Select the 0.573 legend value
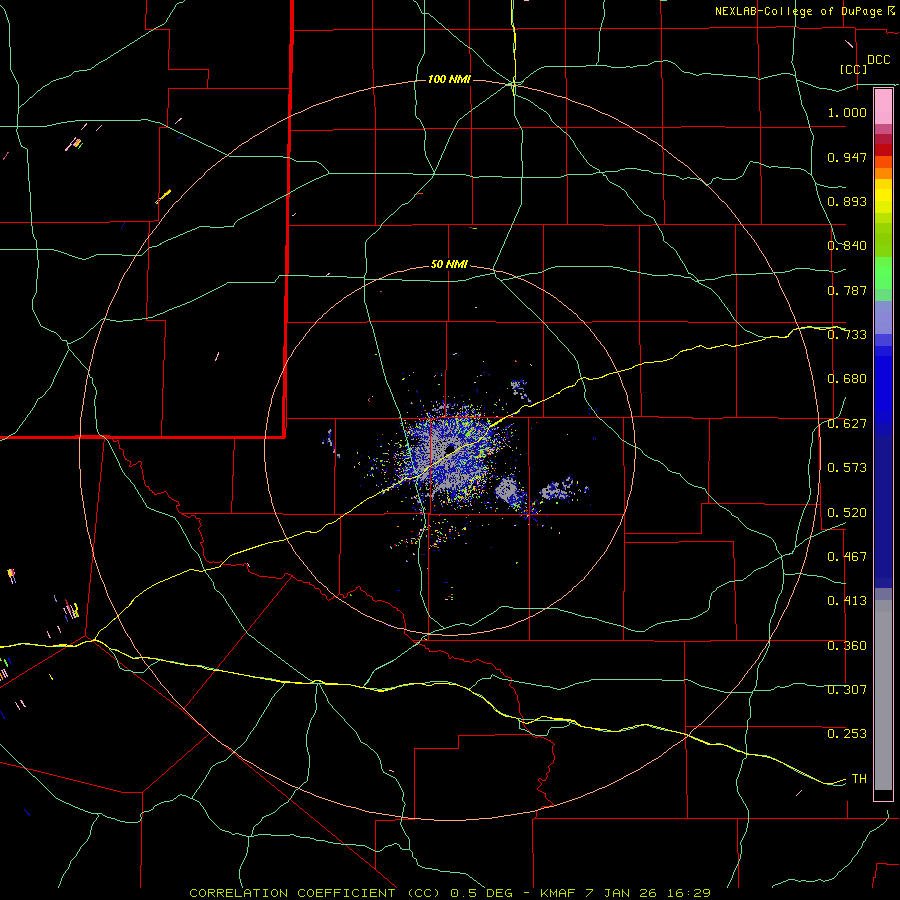 tap(847, 468)
